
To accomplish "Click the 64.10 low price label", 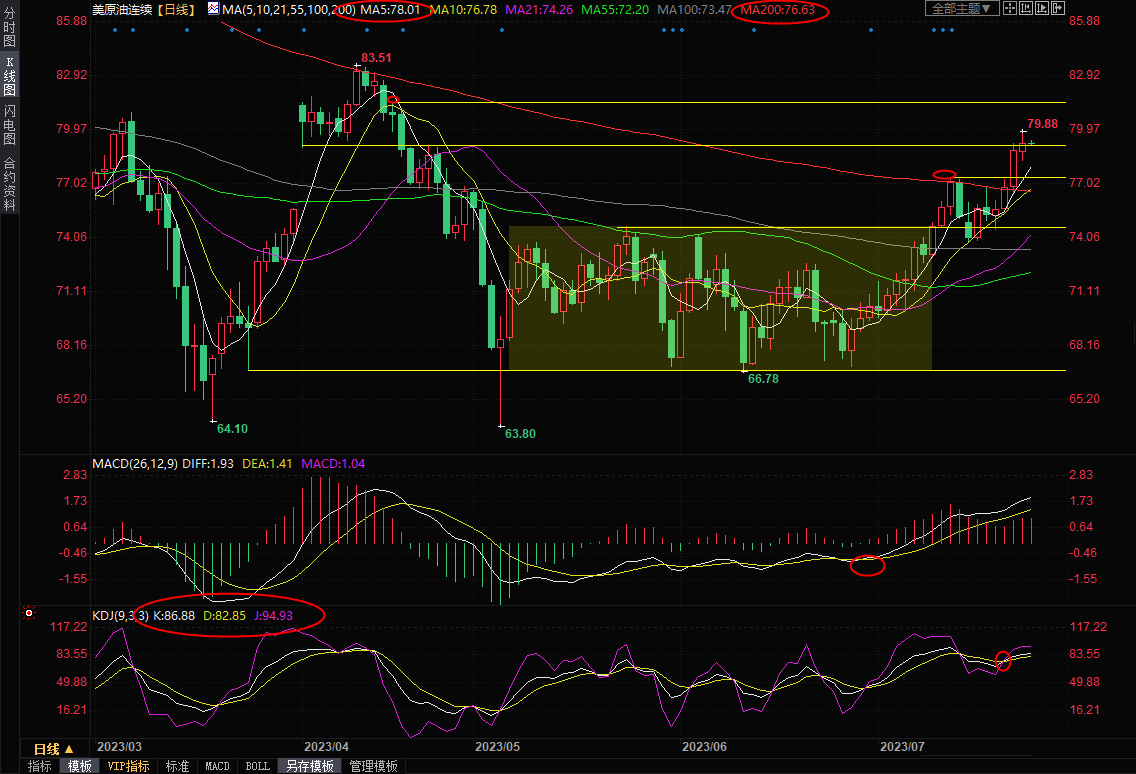I will pos(232,428).
